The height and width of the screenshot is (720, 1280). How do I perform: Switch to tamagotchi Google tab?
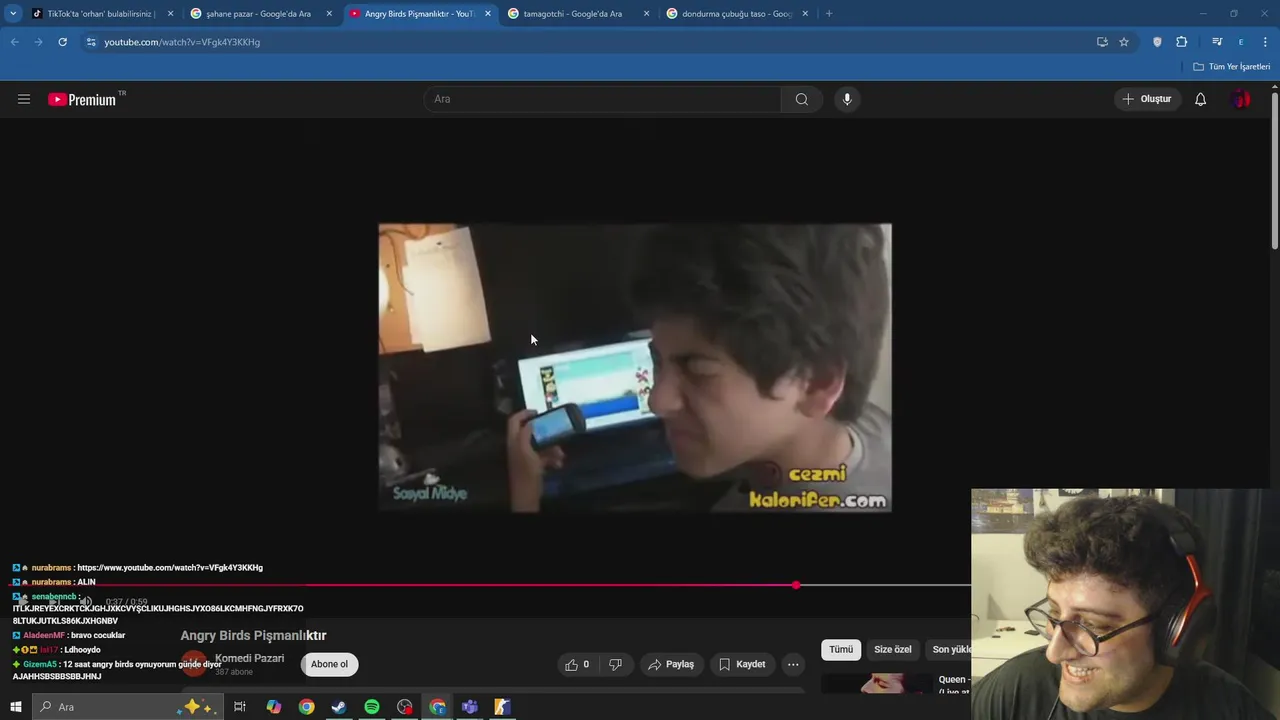572,14
